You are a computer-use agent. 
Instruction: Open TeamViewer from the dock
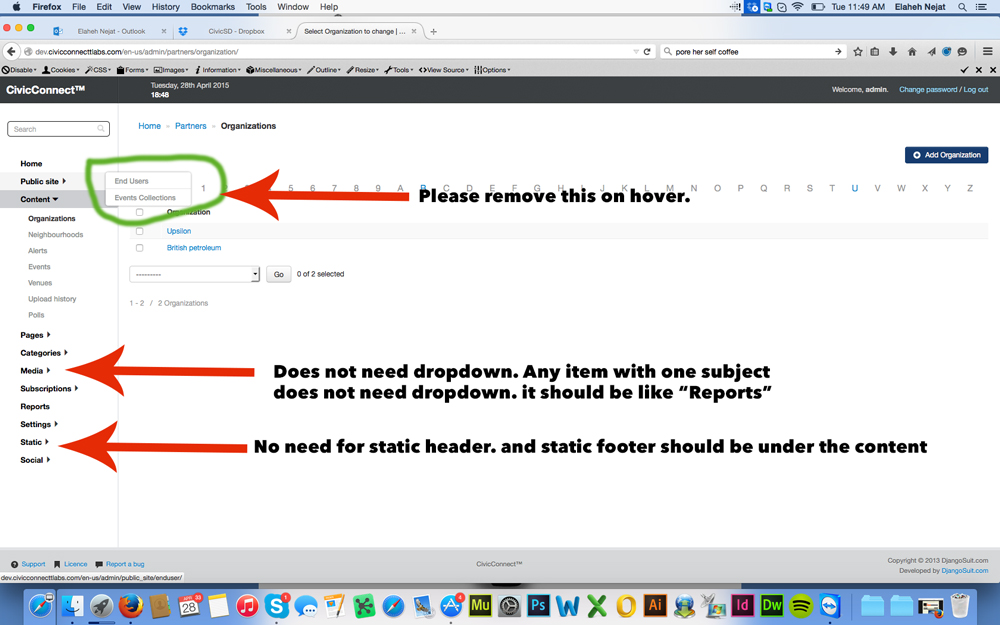830,605
